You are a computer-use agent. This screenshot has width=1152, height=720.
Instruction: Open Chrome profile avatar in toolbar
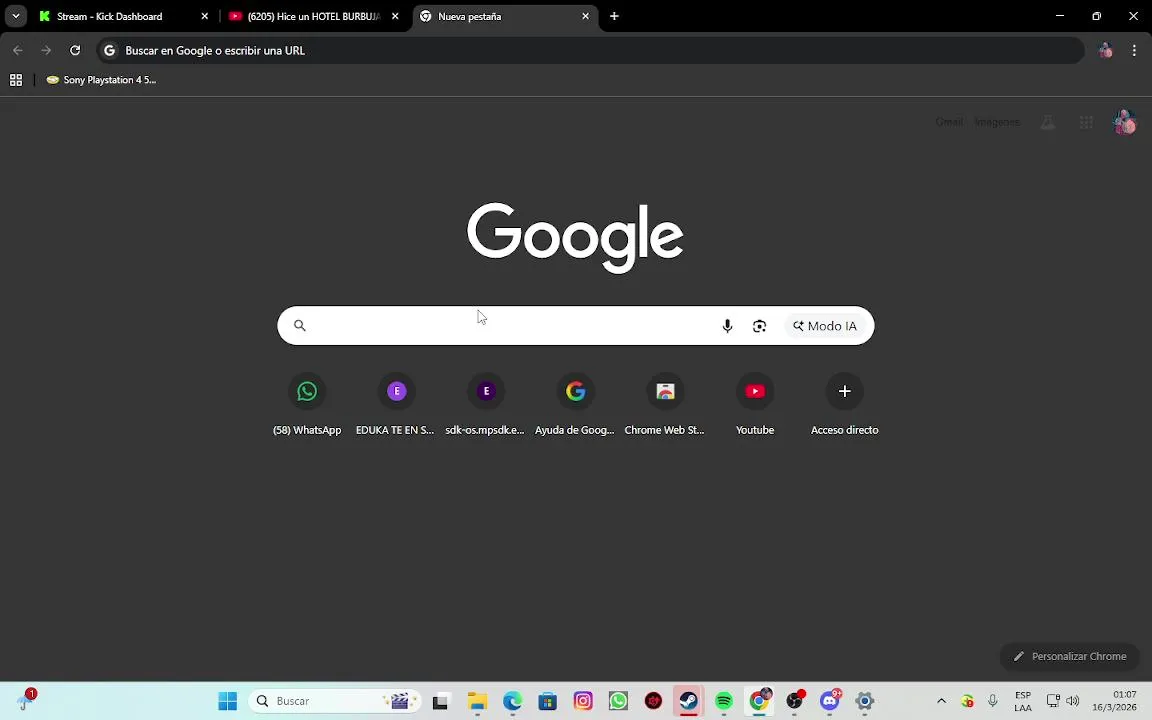click(x=1104, y=50)
